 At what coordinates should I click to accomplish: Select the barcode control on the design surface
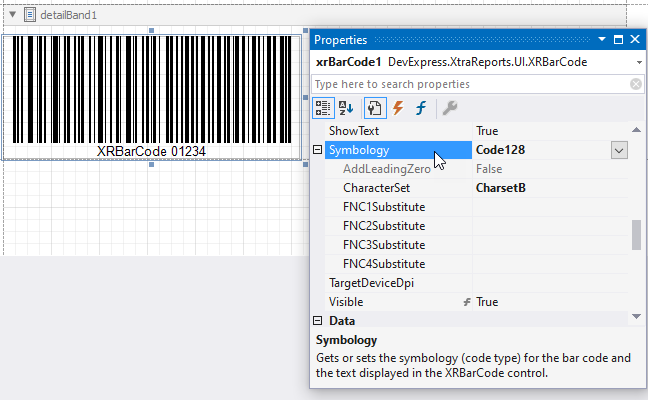pos(152,98)
